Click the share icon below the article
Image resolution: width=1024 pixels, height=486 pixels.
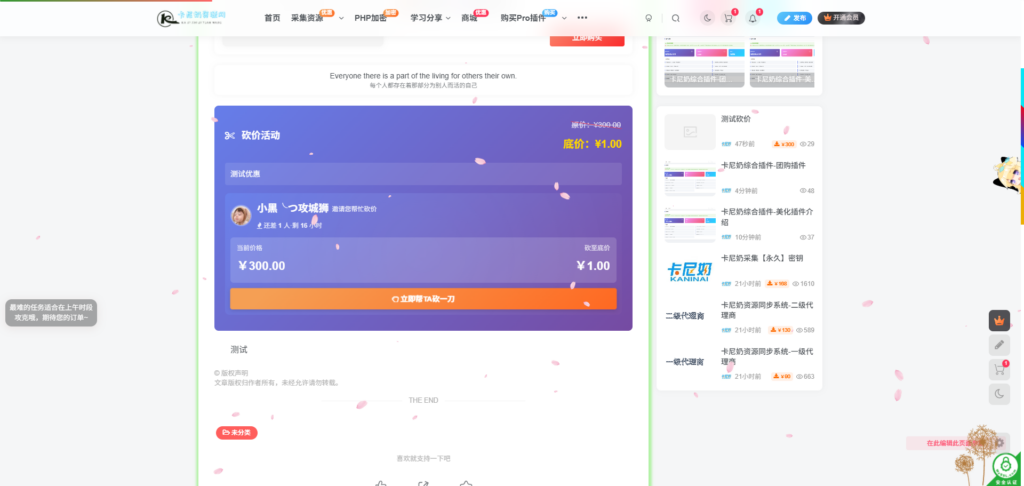coord(423,483)
